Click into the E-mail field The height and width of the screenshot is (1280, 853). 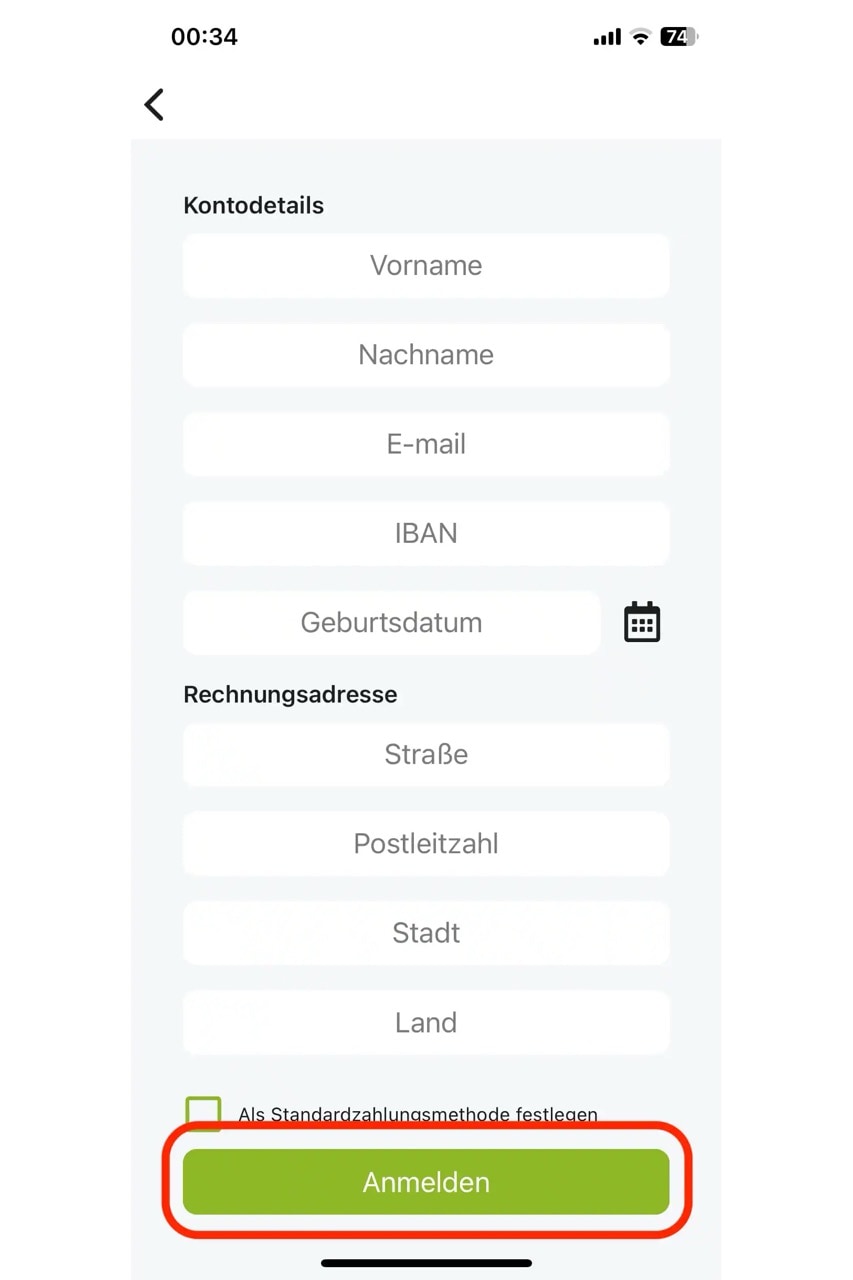click(x=426, y=444)
